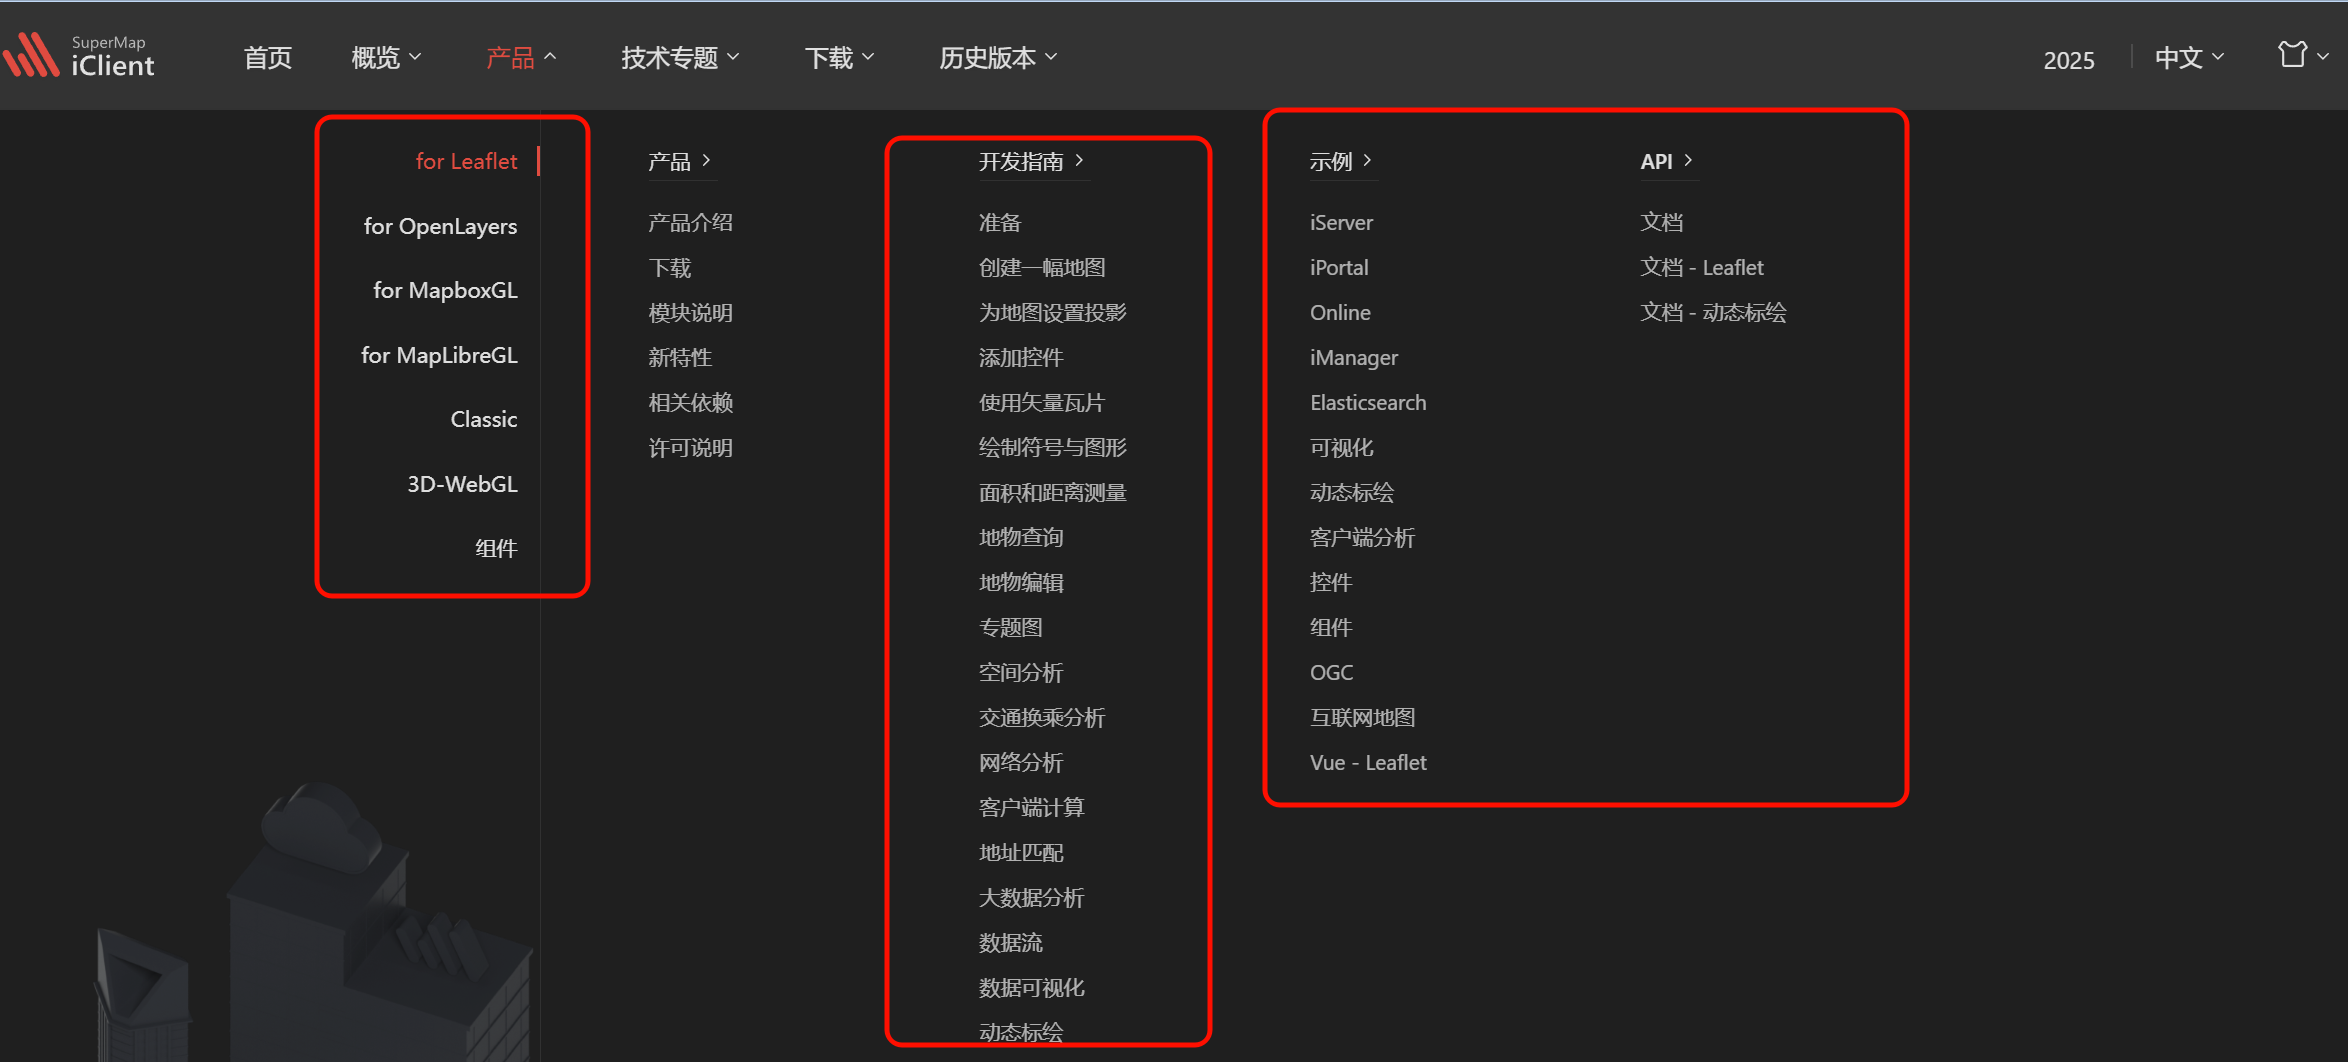Open 使用矢量瓦片 guide link
Viewport: 2348px width, 1062px height.
pyautogui.click(x=1041, y=402)
